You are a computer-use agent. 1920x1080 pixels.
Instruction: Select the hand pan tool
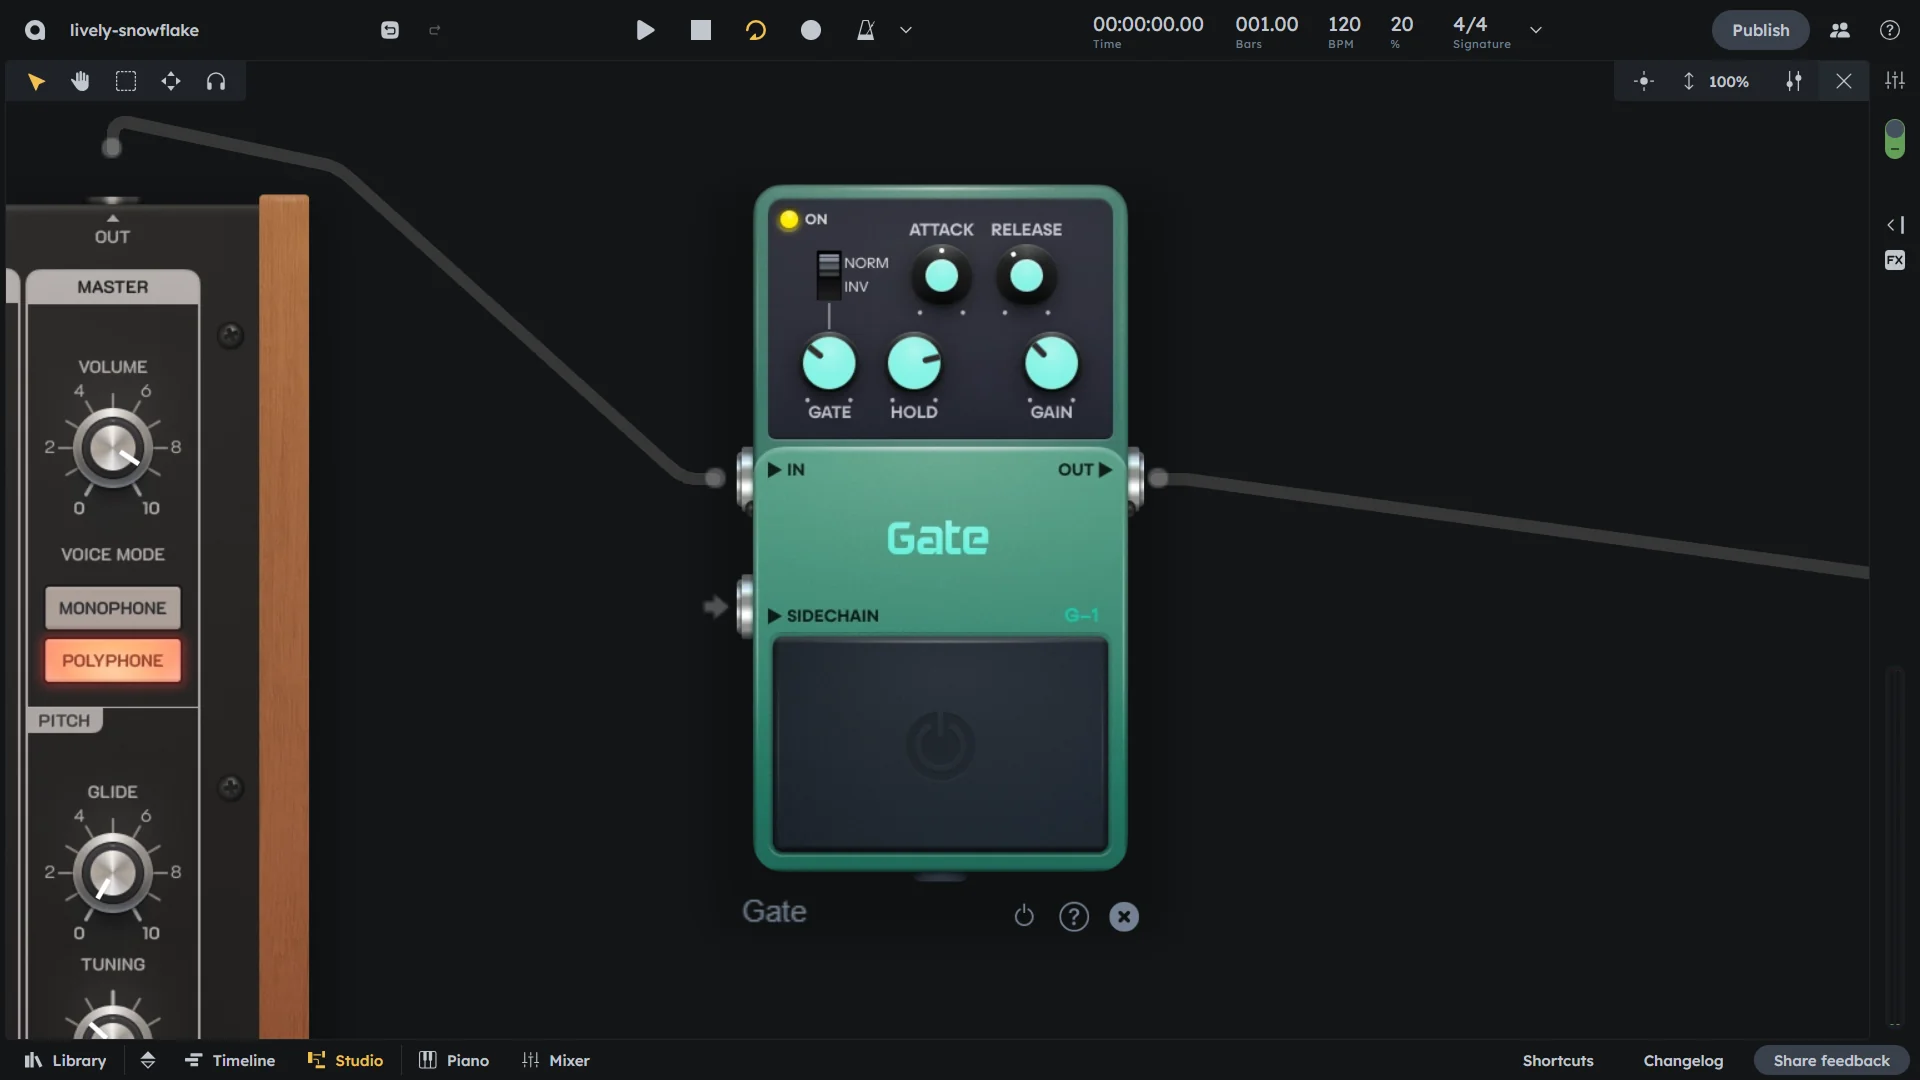point(80,81)
